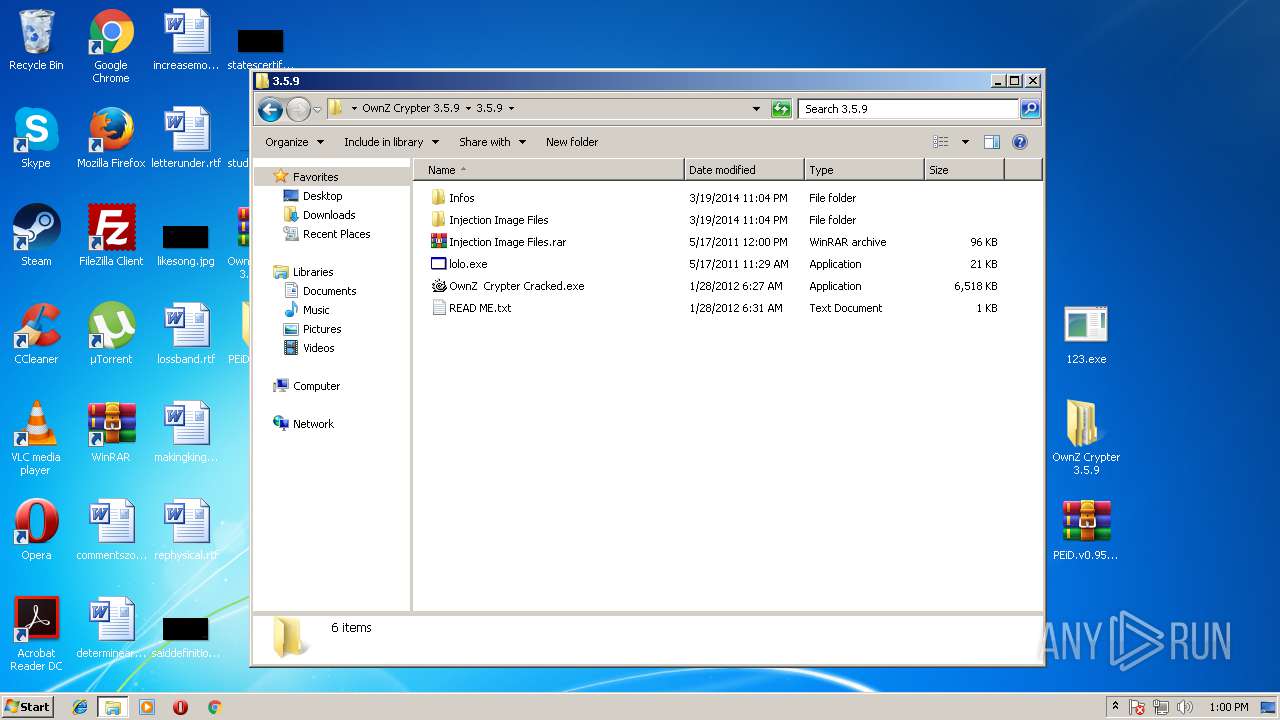Select Libraries in navigation pane
Image resolution: width=1280 pixels, height=720 pixels.
click(x=313, y=272)
